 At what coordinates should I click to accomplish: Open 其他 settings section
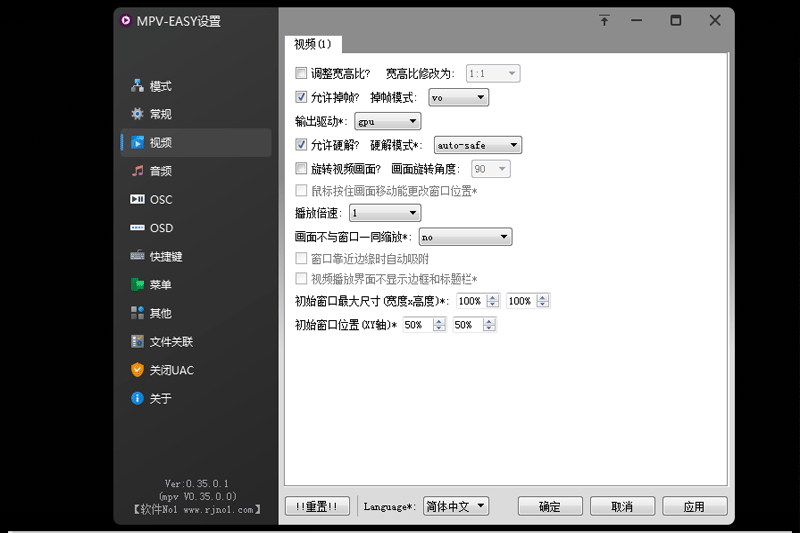[196, 313]
